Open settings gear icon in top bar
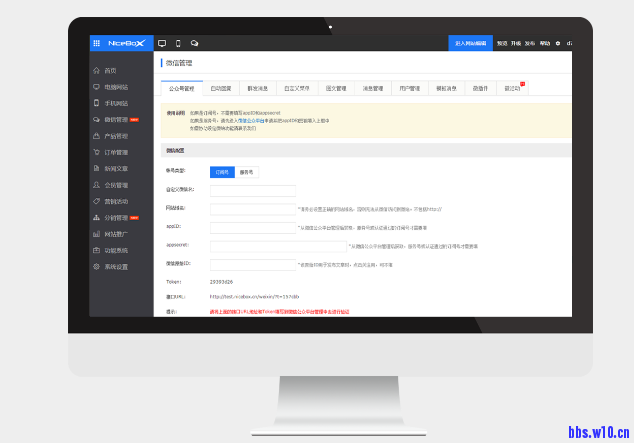The image size is (634, 443). [x=557, y=43]
